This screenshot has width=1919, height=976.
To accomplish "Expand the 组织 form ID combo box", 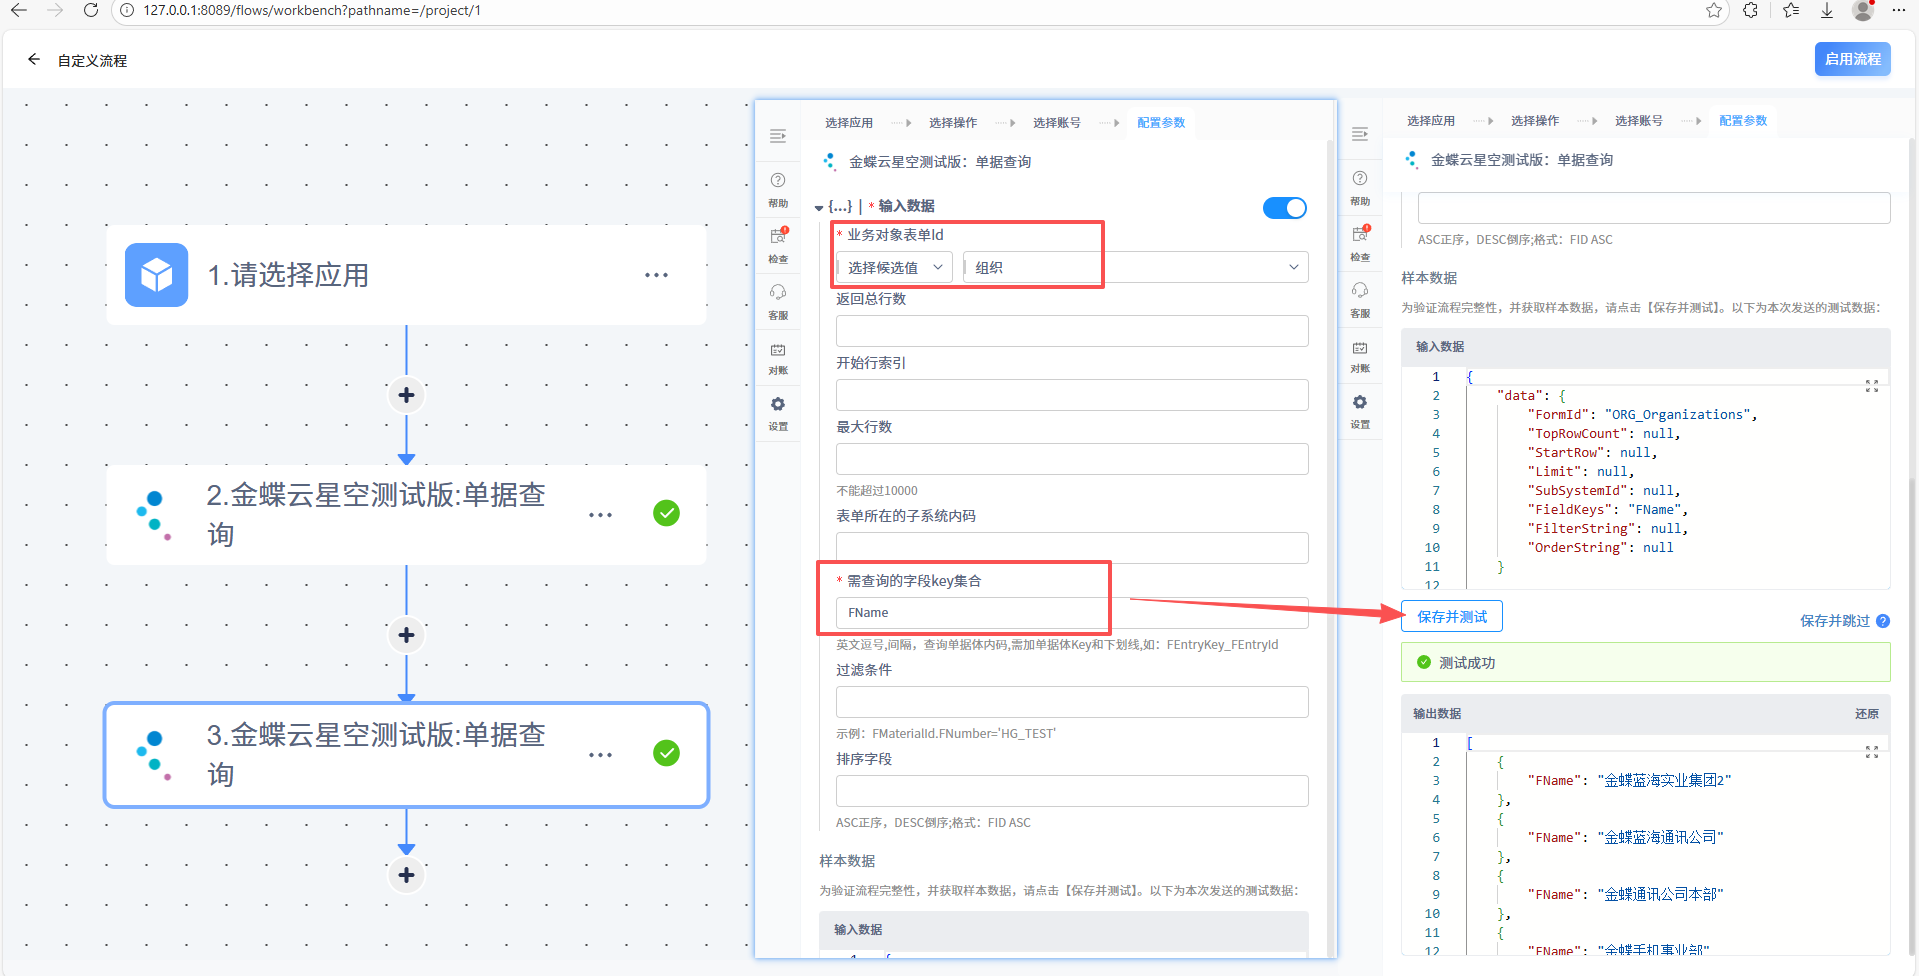I will click(1135, 268).
